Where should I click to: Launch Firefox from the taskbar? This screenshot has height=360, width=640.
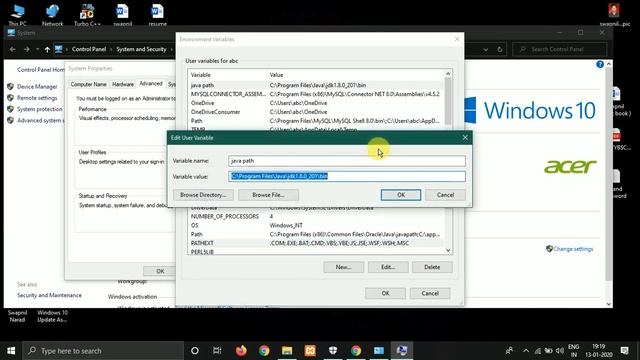[x=241, y=351]
